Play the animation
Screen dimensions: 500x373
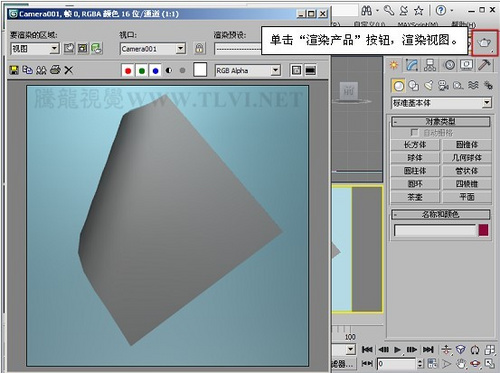coord(397,350)
